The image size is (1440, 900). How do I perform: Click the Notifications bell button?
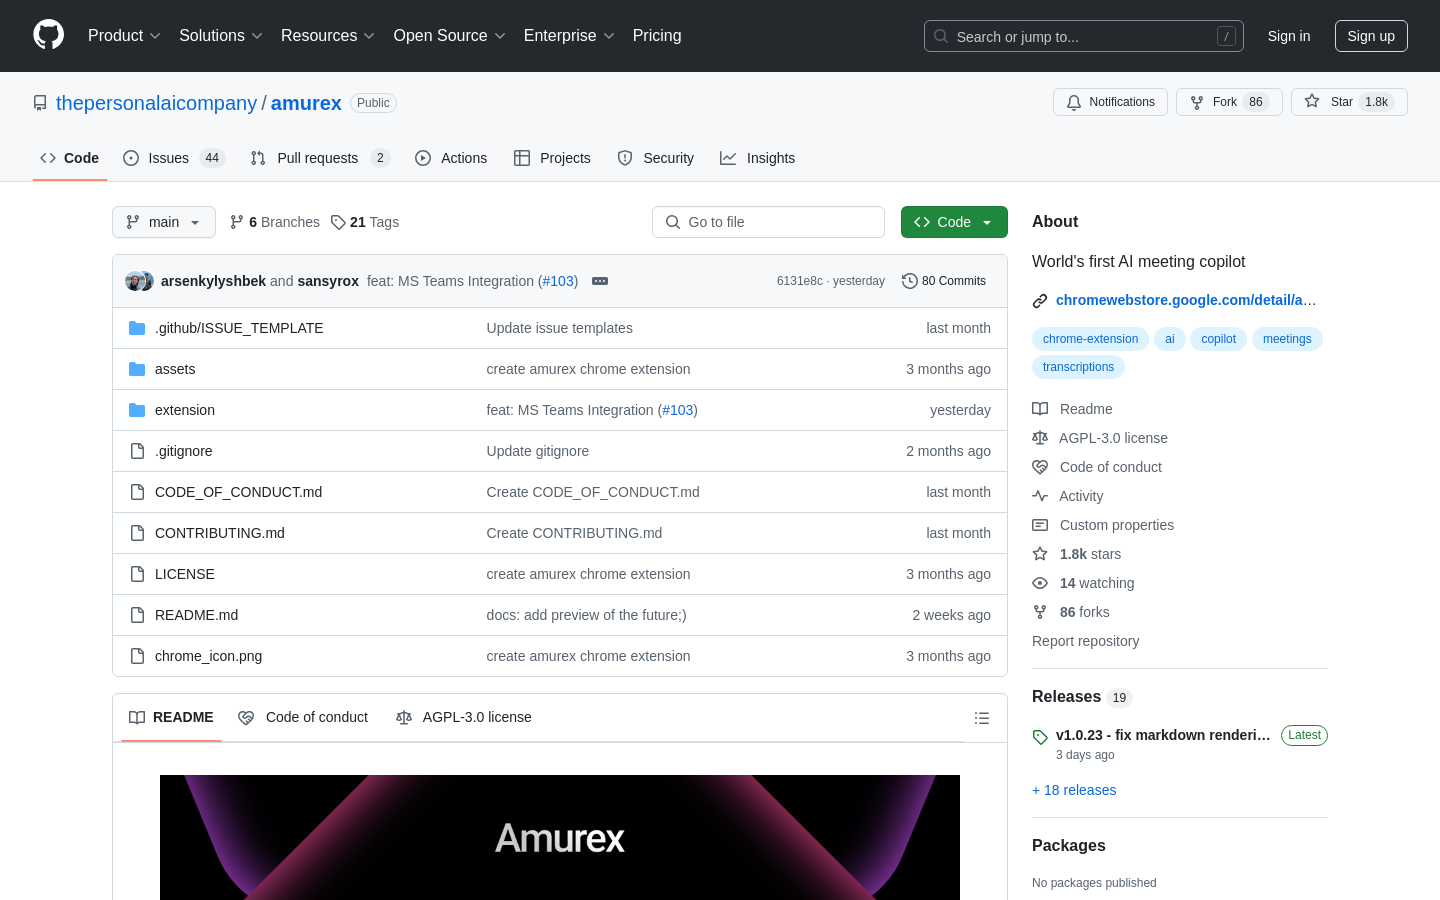pos(1110,102)
